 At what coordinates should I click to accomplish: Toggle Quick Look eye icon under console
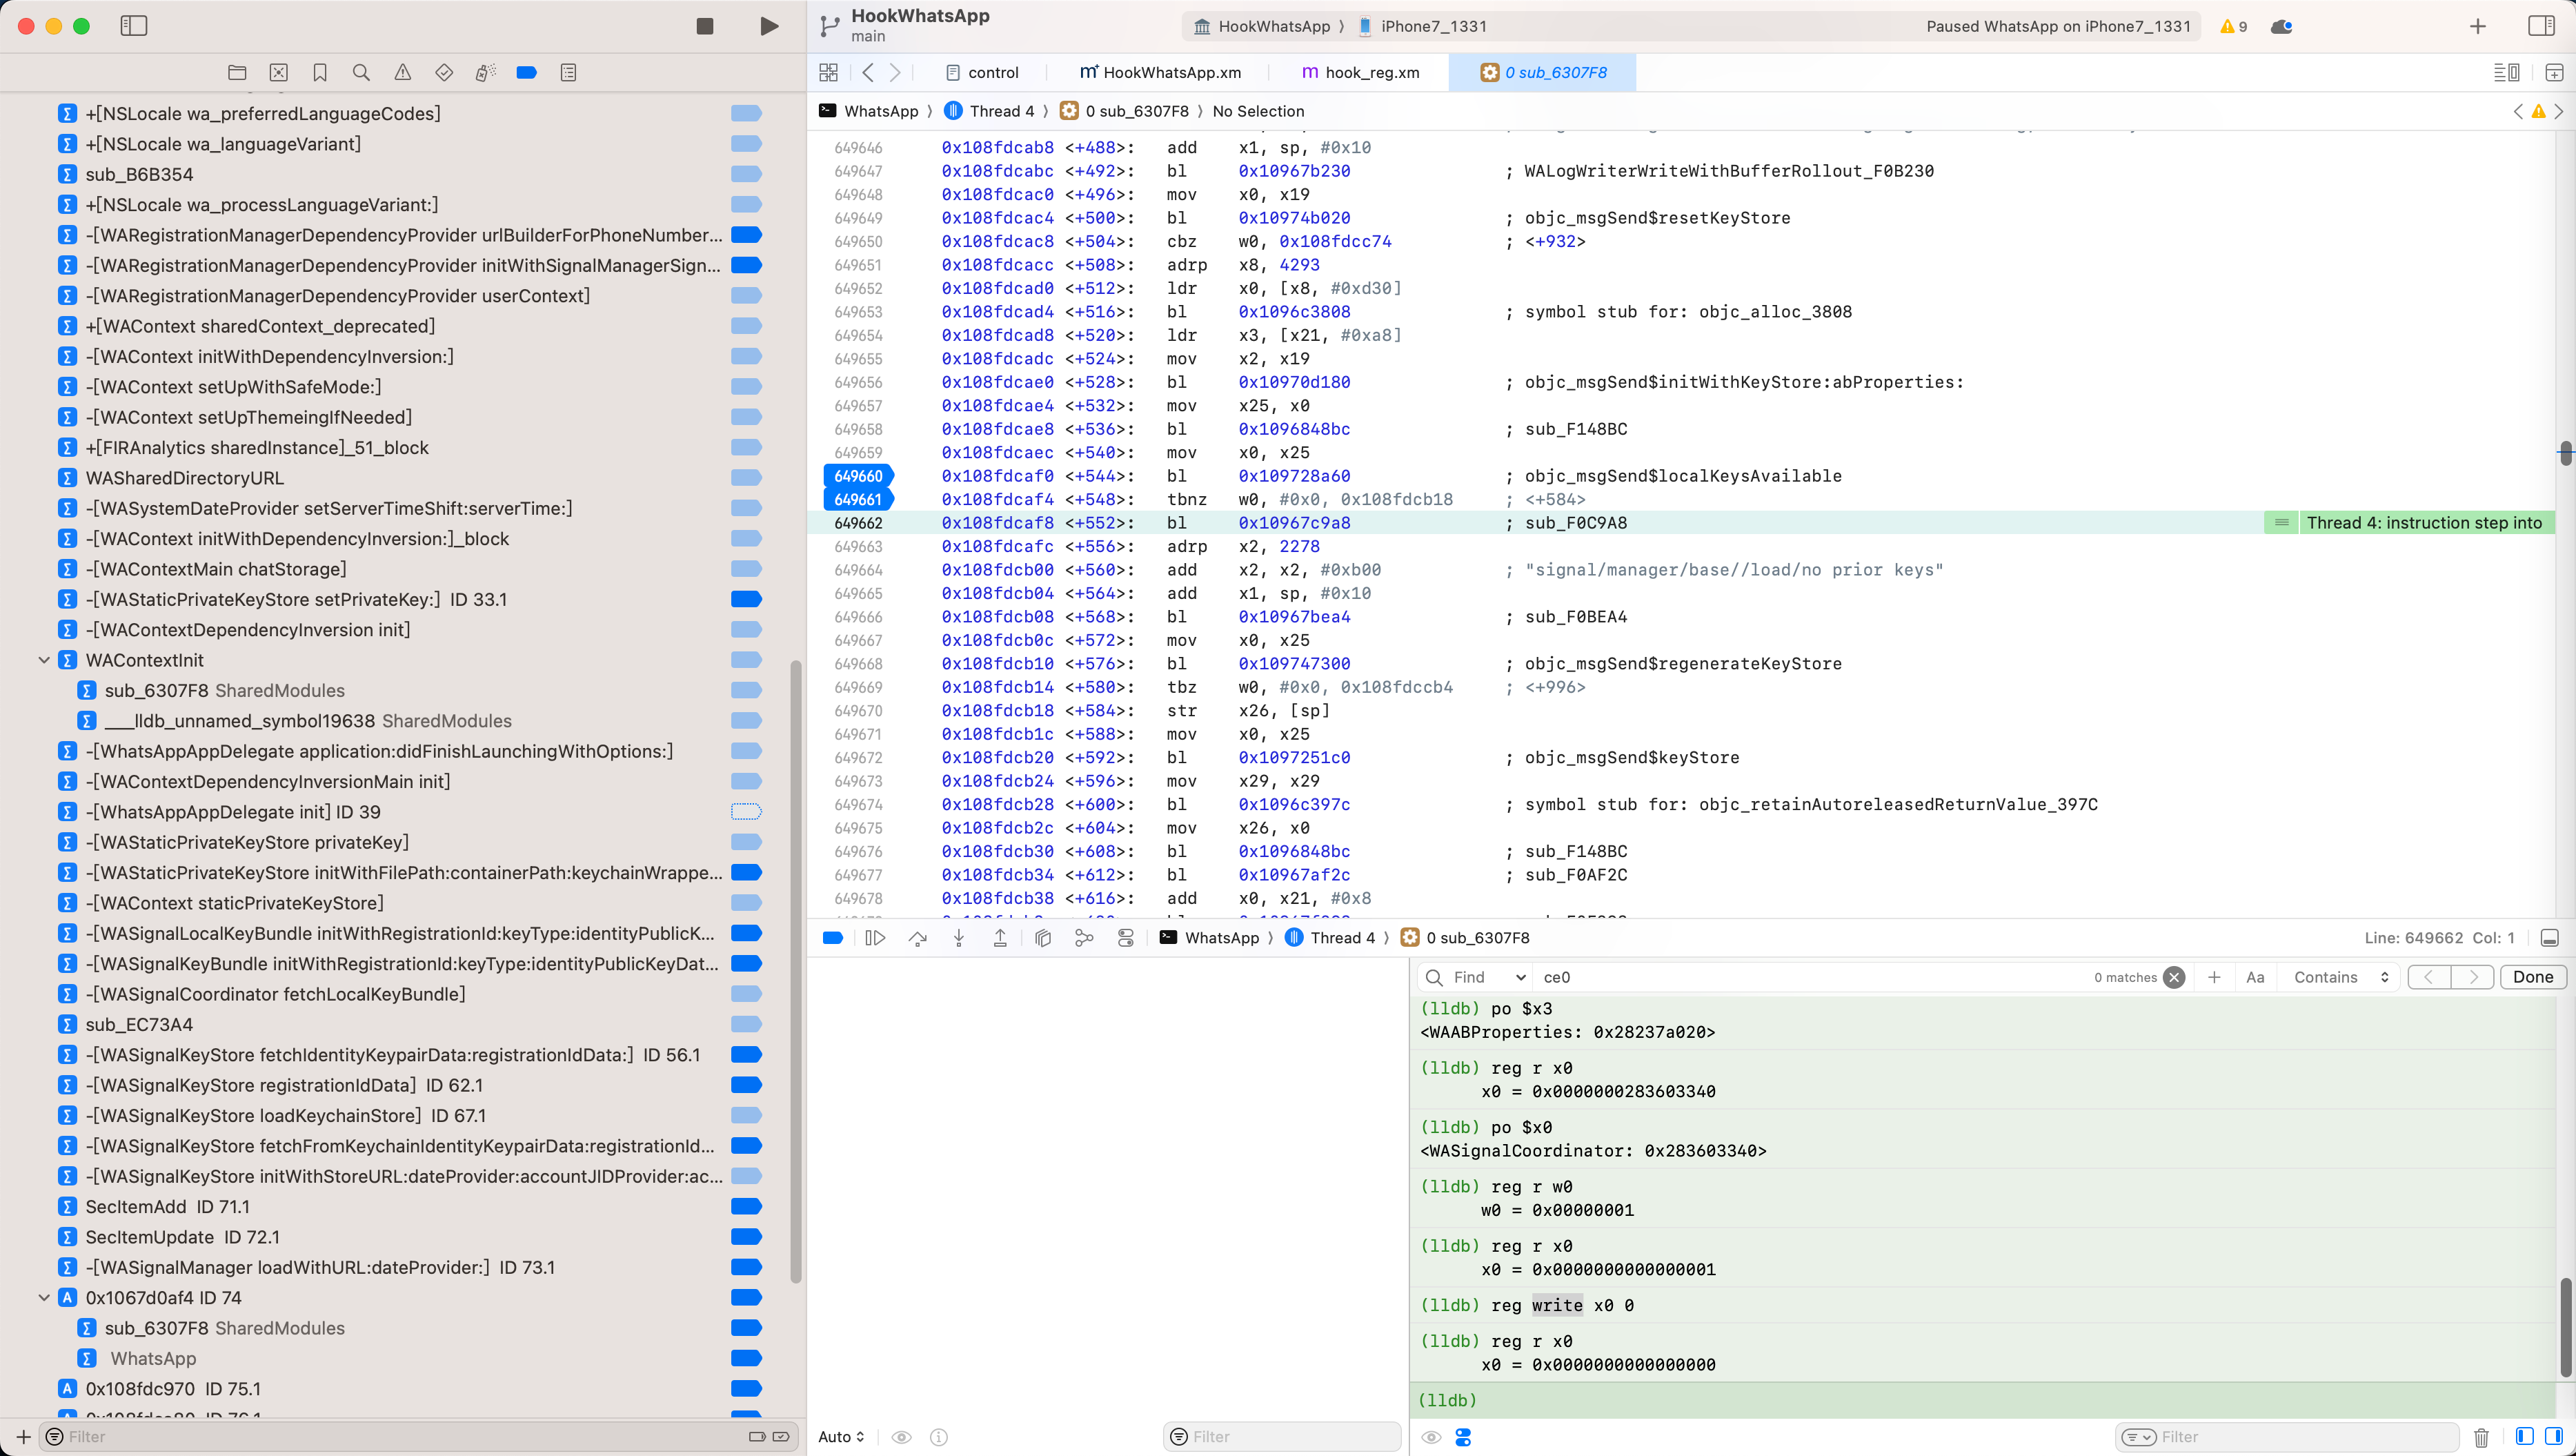tap(1431, 1437)
